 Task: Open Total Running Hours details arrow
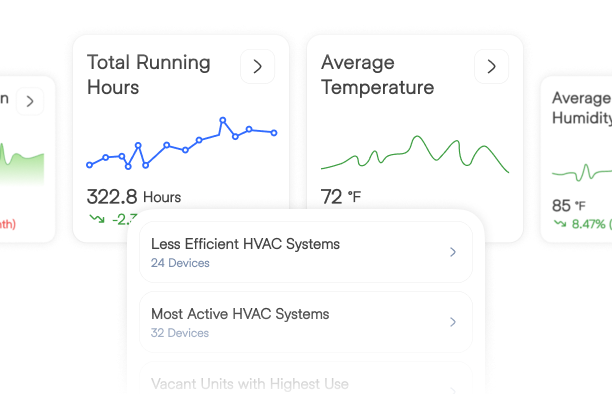pyautogui.click(x=257, y=66)
